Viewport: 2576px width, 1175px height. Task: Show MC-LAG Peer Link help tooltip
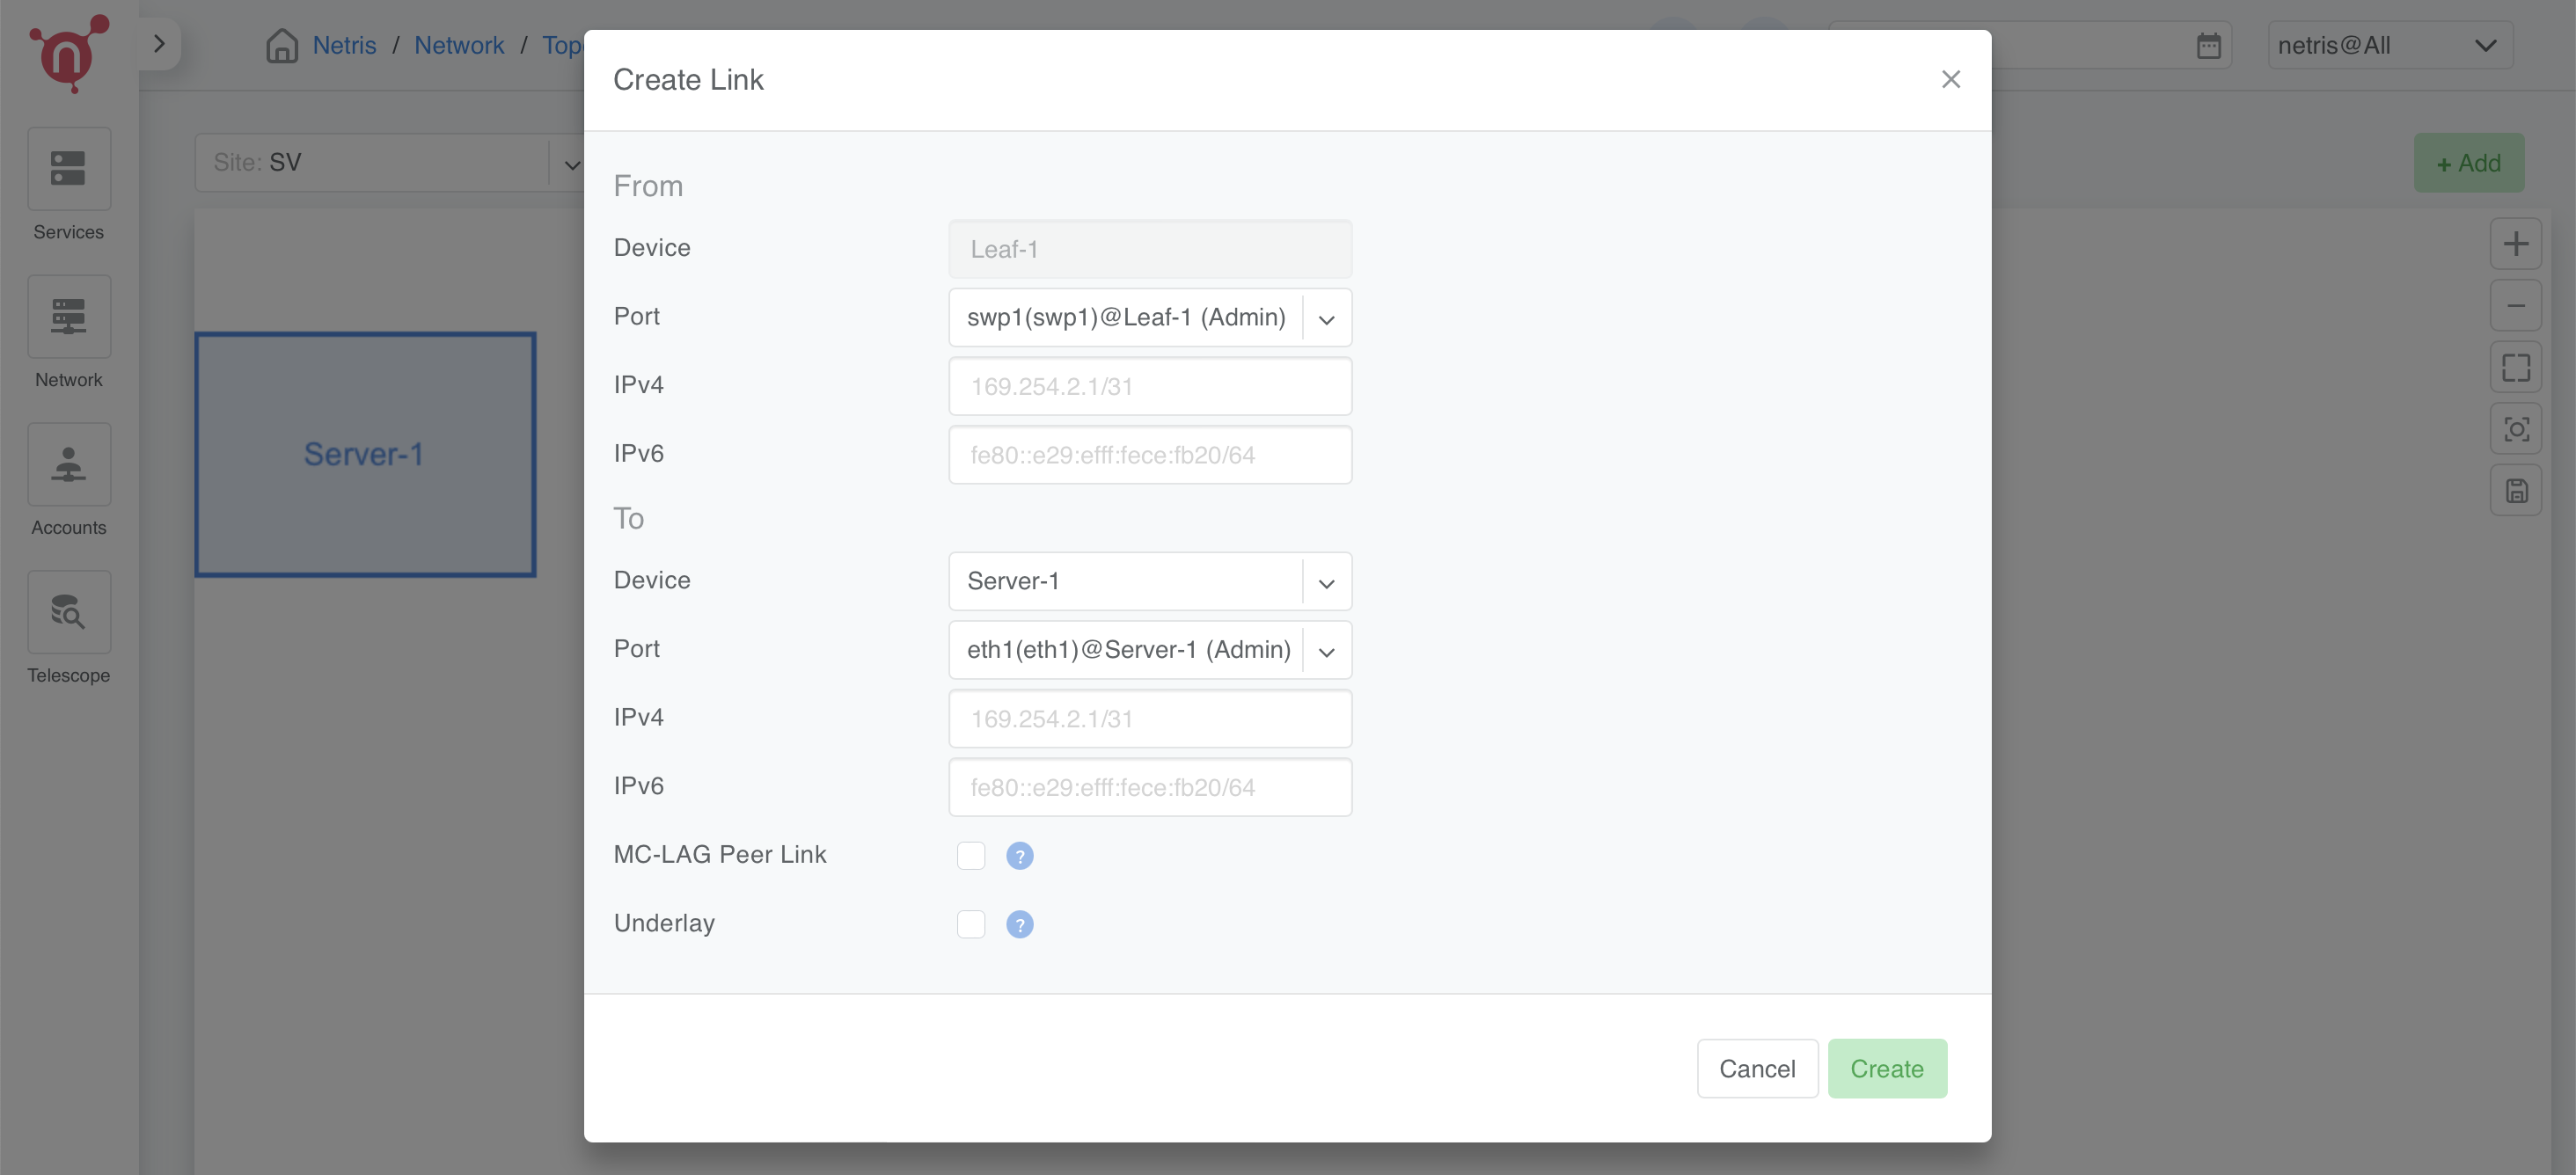click(x=1019, y=855)
